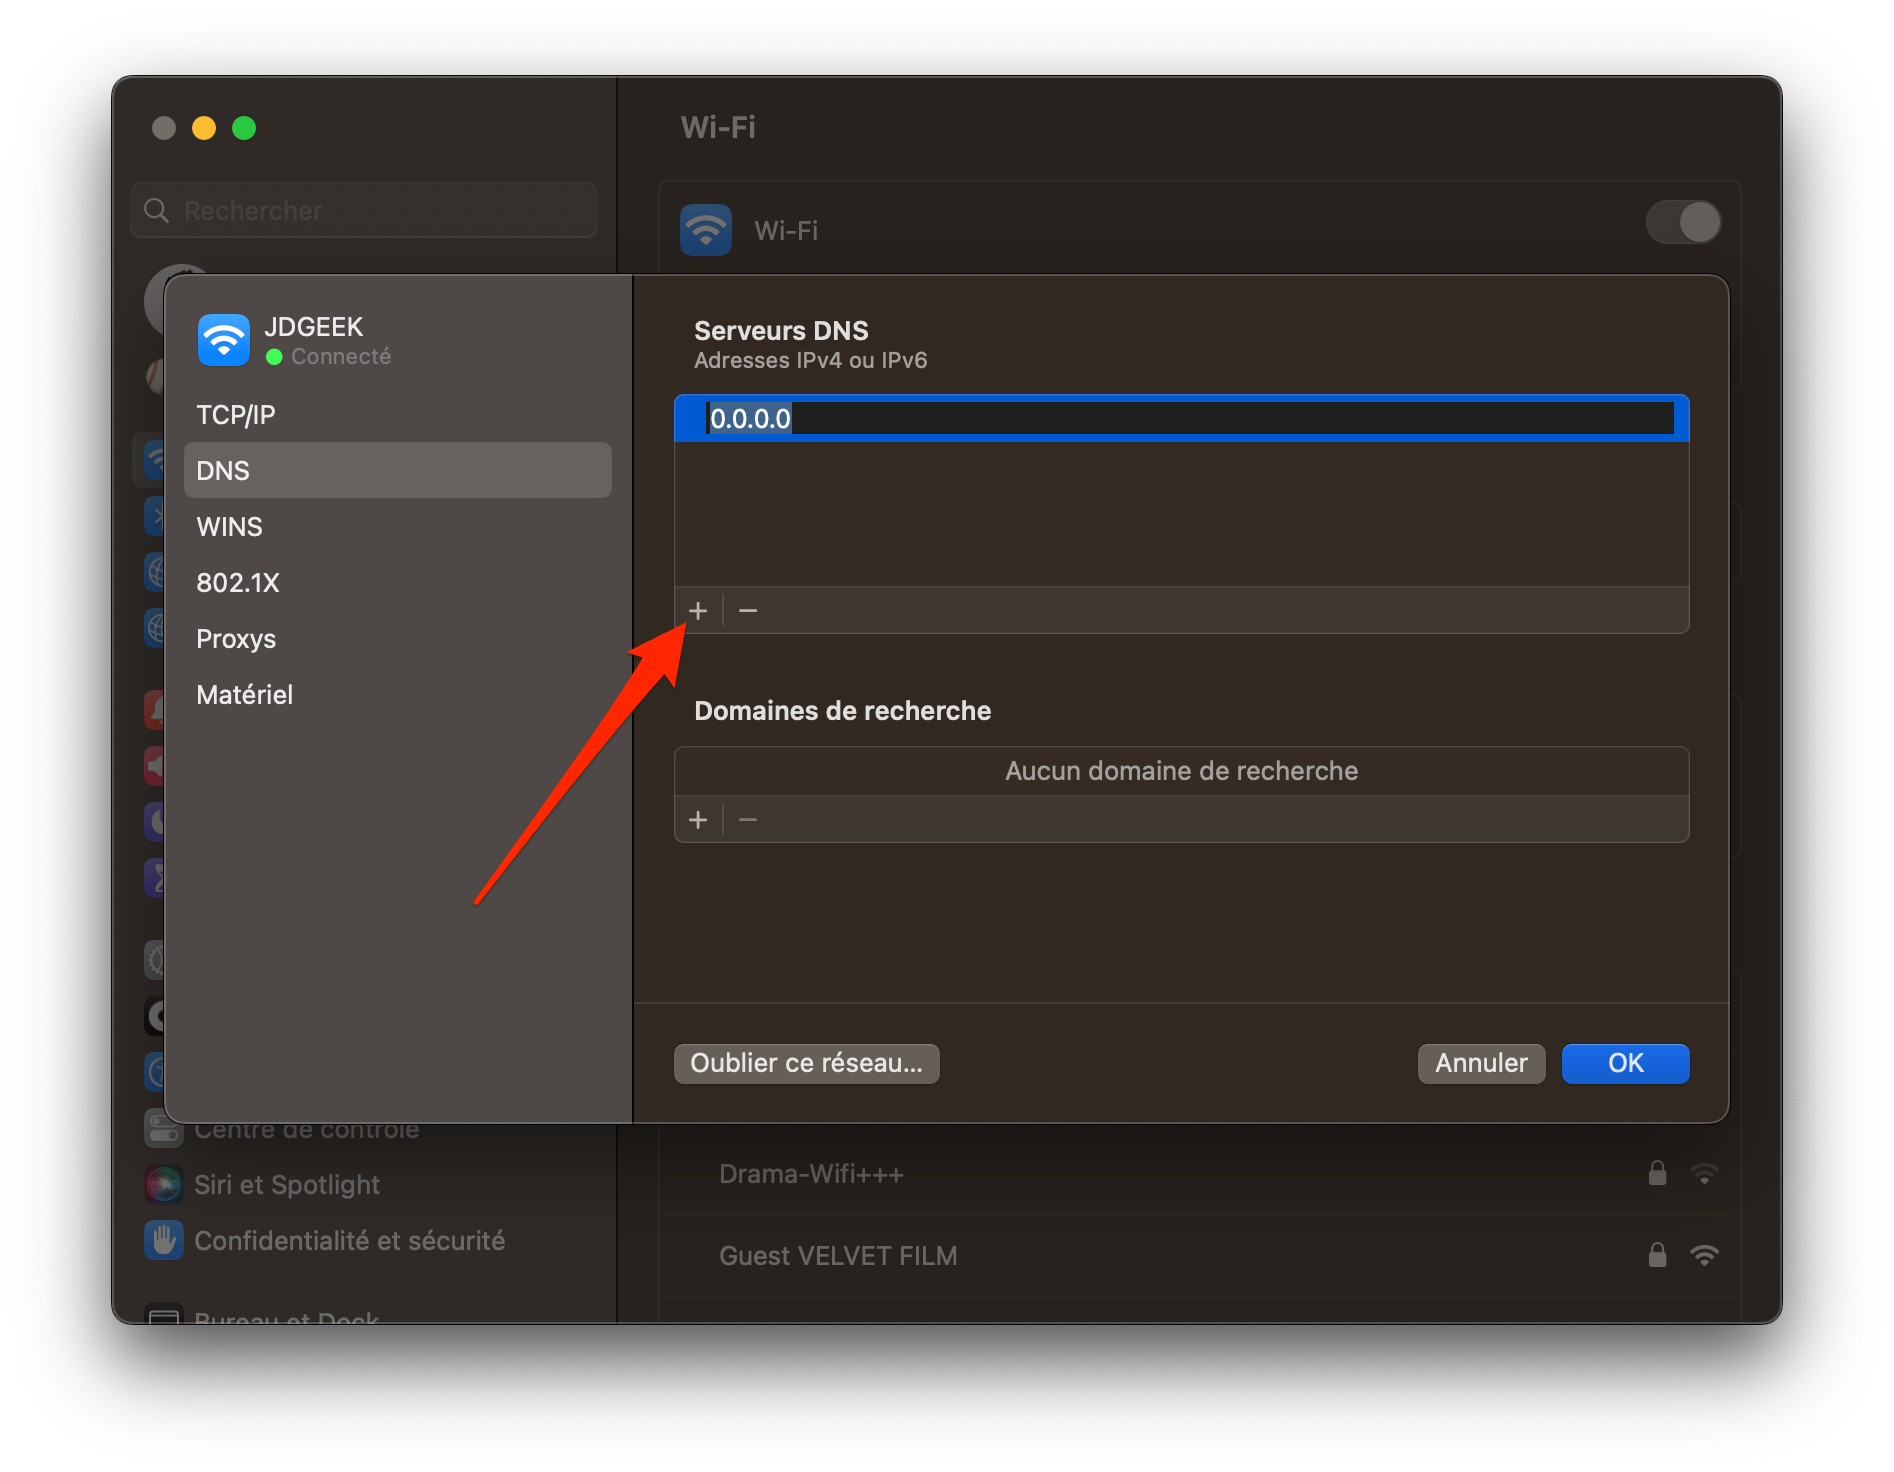Click lock icon for Guest VELVET FILM

pos(1657,1255)
